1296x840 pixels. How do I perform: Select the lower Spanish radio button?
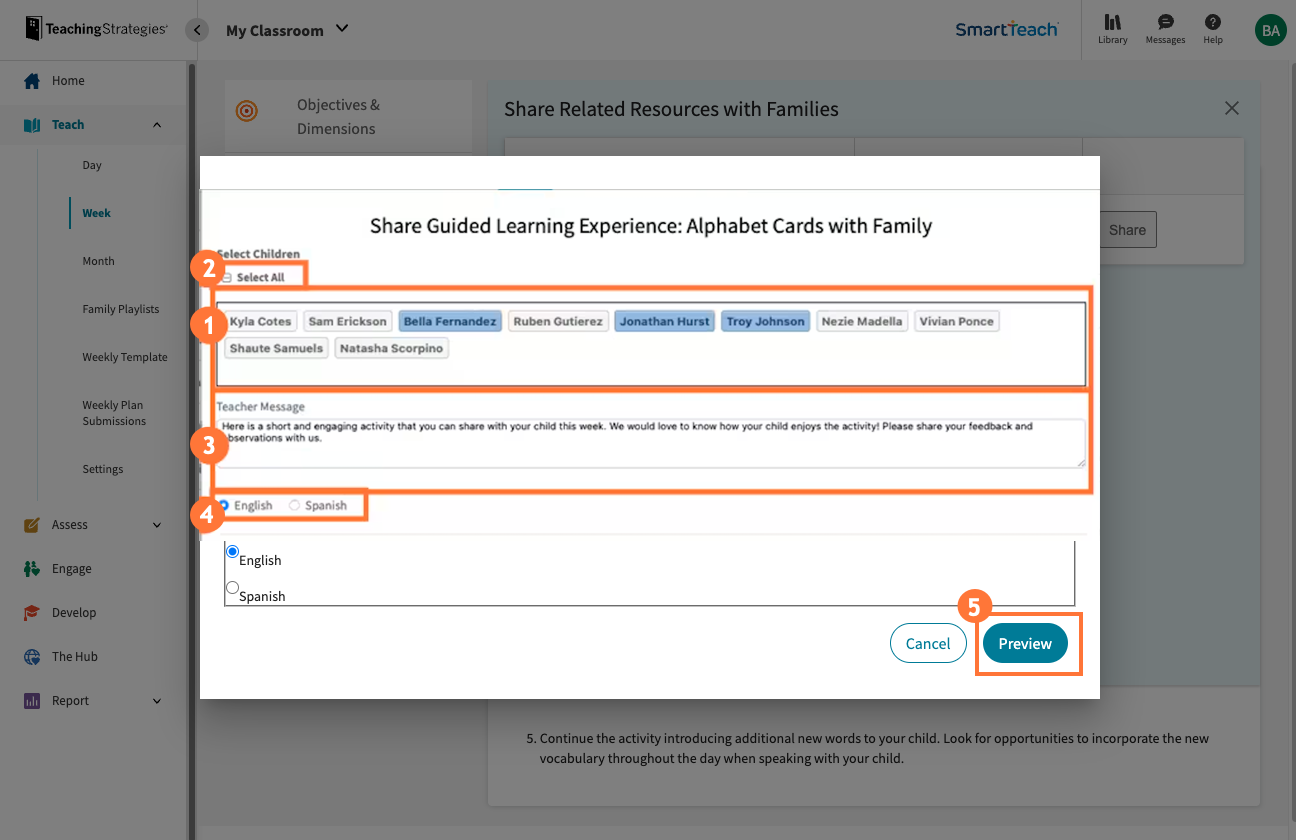click(x=233, y=588)
